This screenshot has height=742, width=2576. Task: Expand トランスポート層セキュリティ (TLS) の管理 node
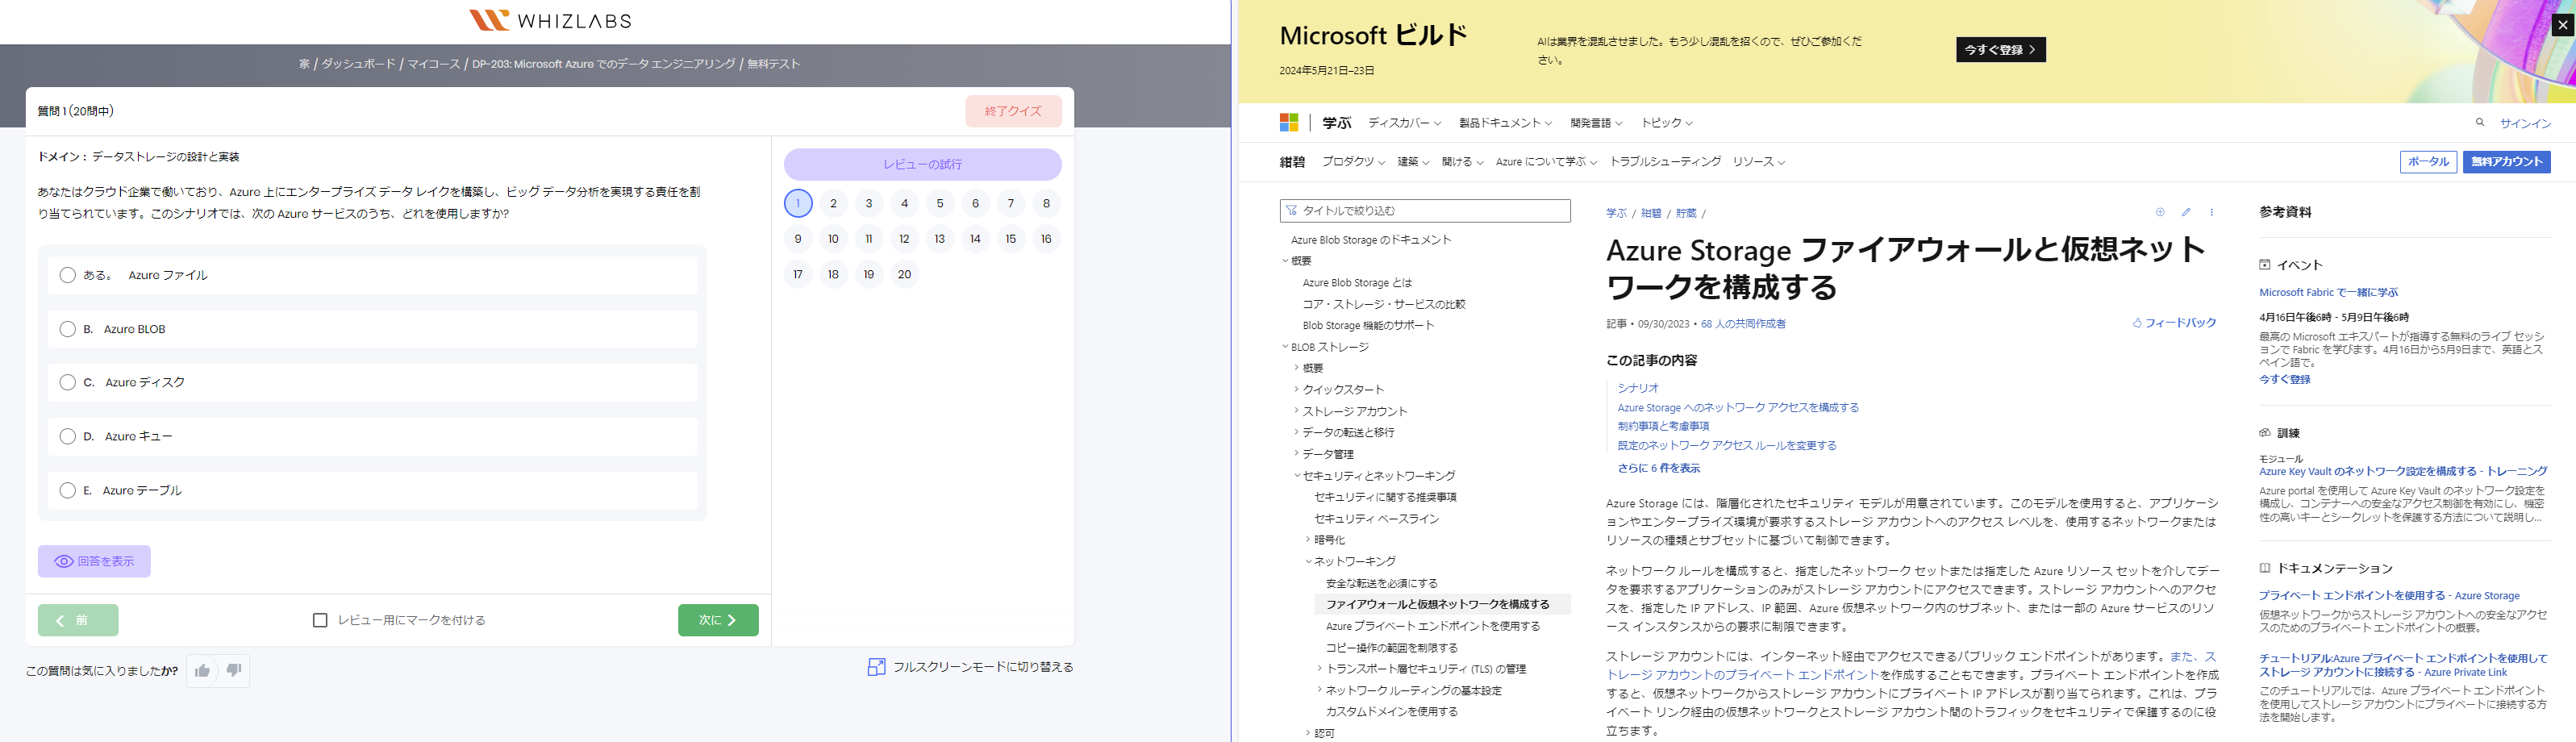tap(1320, 668)
